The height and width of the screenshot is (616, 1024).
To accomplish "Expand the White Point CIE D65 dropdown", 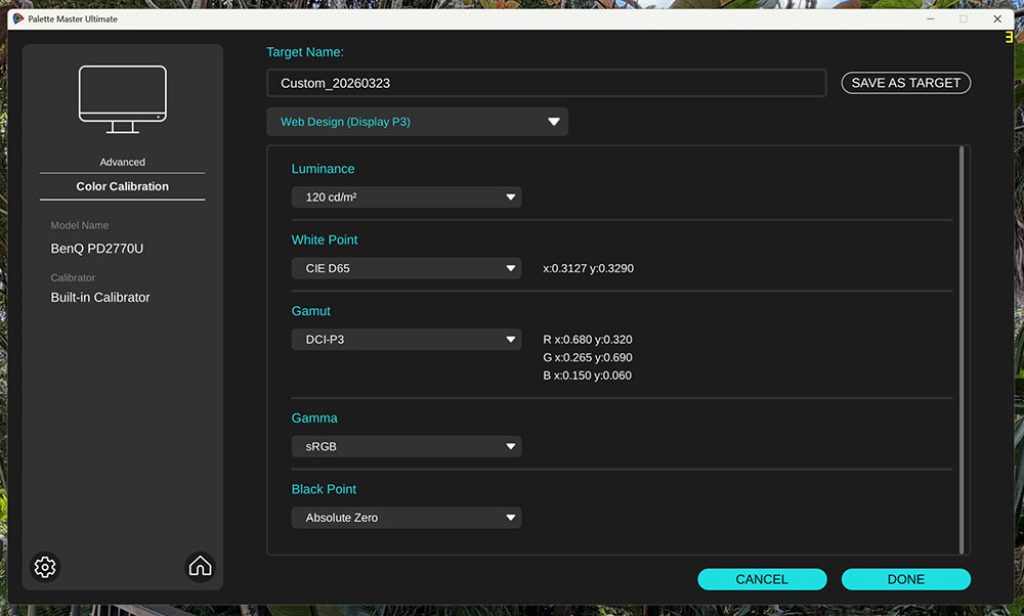I will pos(406,268).
